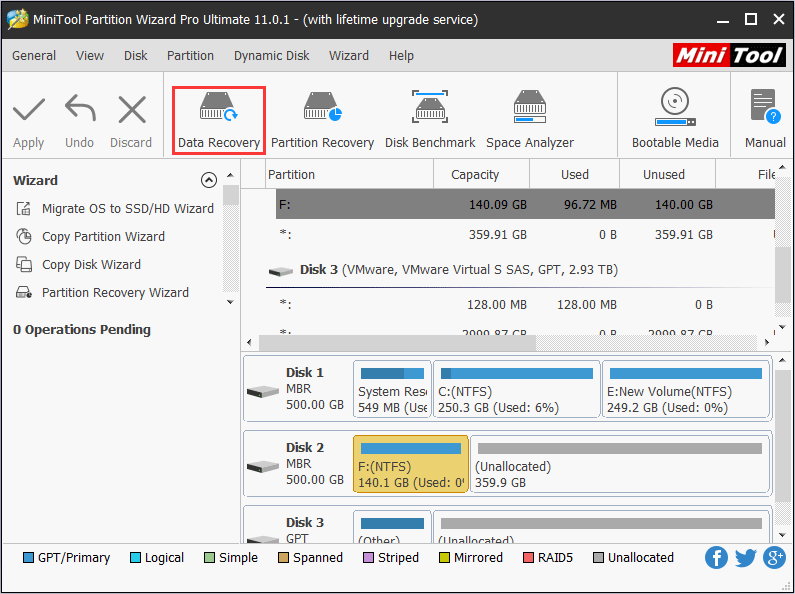Viewport: 795px width, 594px height.
Task: Select the 128.00 MB partition row
Action: (525, 304)
